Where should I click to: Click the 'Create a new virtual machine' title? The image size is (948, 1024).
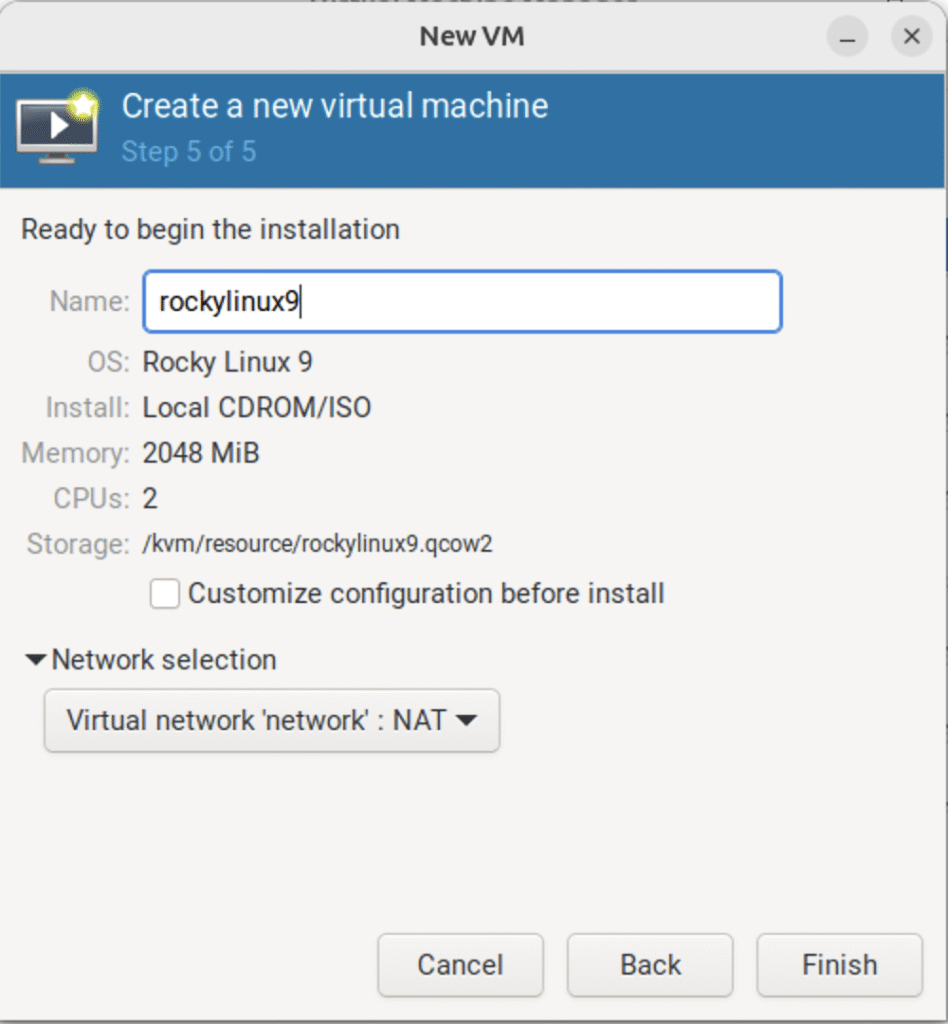[x=335, y=106]
